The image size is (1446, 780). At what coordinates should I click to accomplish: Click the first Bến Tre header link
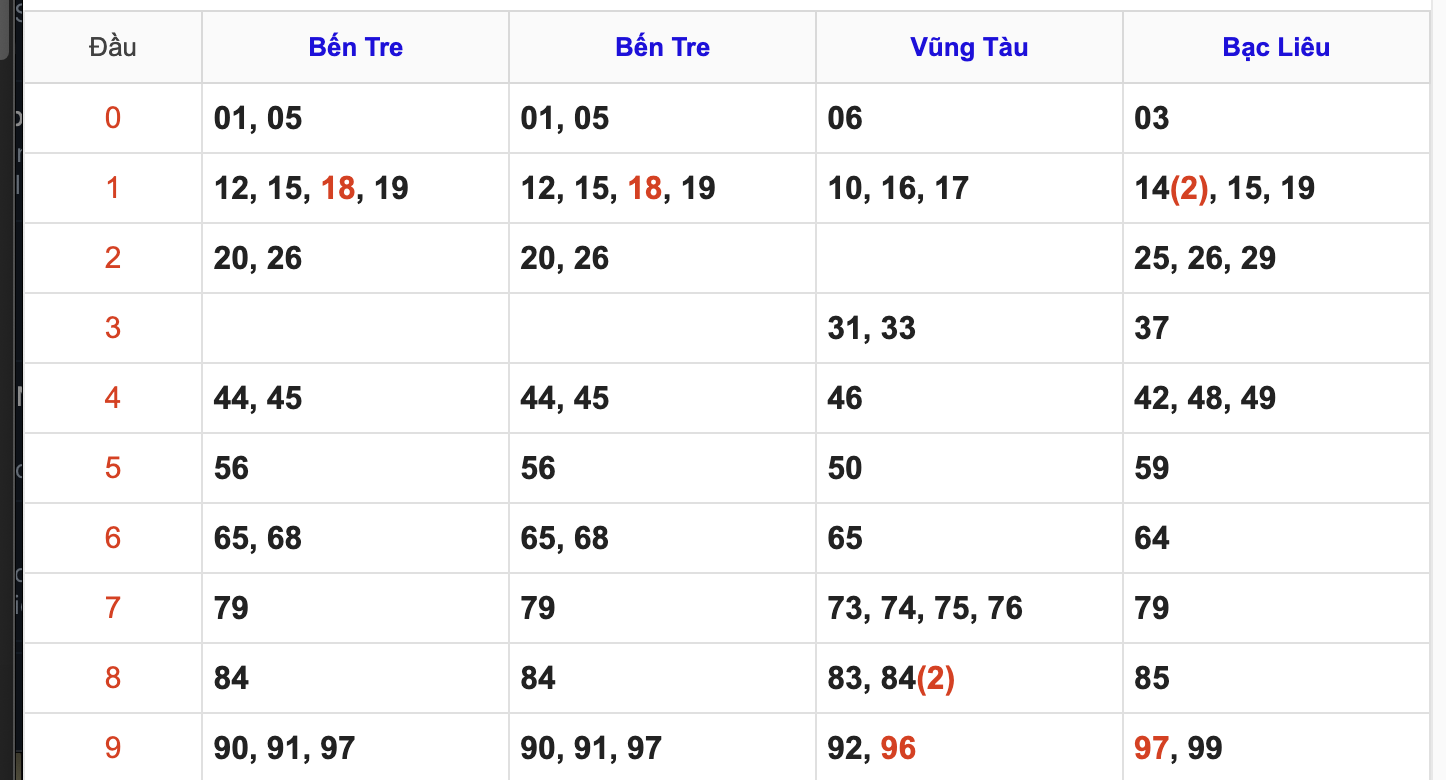(x=355, y=47)
